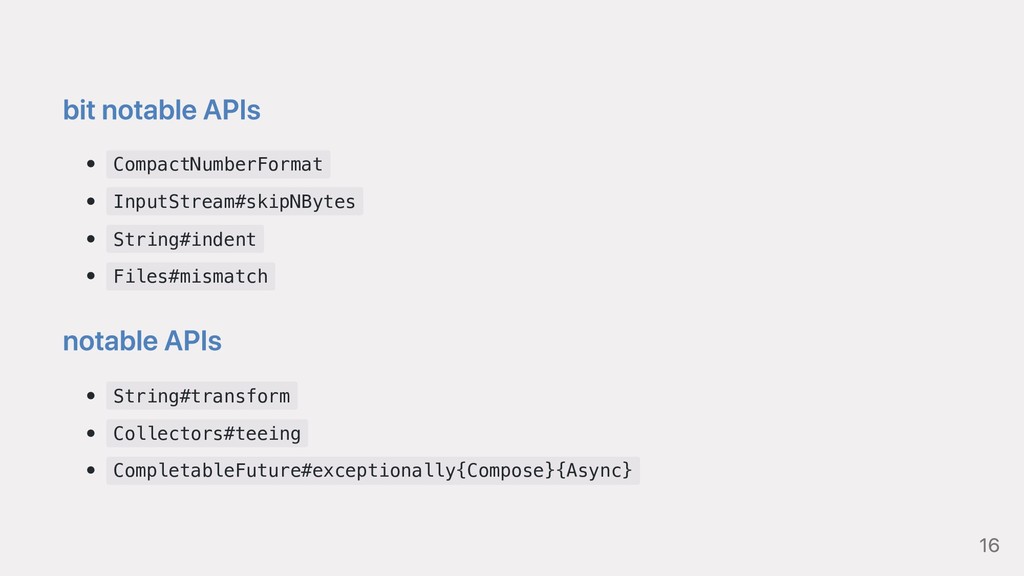
Task: Click the Collectors#teeing code label
Action: click(x=207, y=433)
